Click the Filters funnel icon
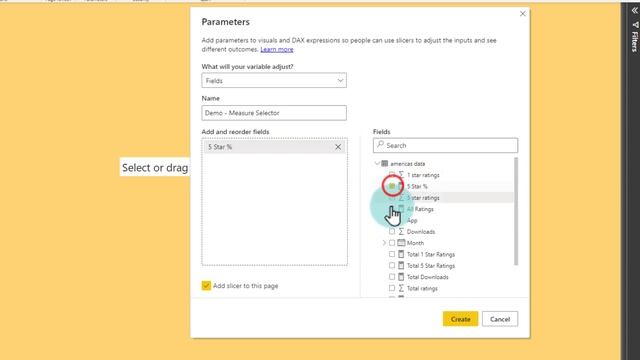 [x=635, y=25]
